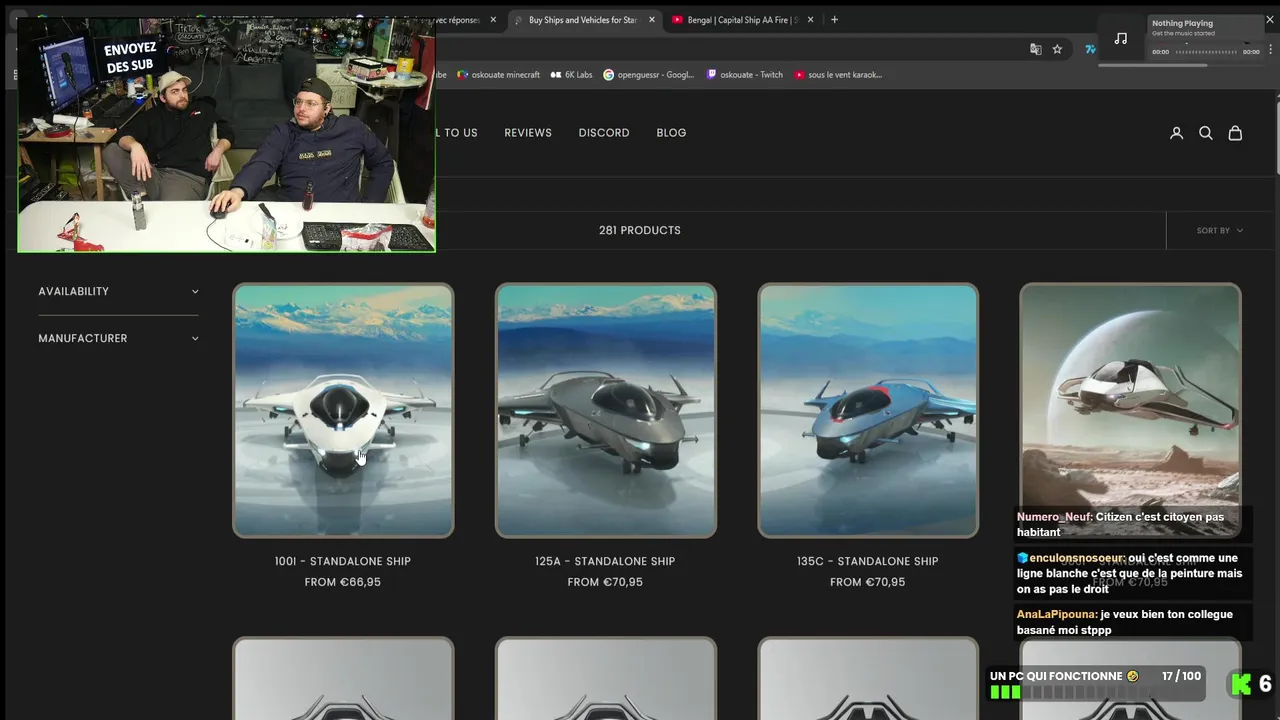Open the Sort By dropdown

(x=1220, y=230)
